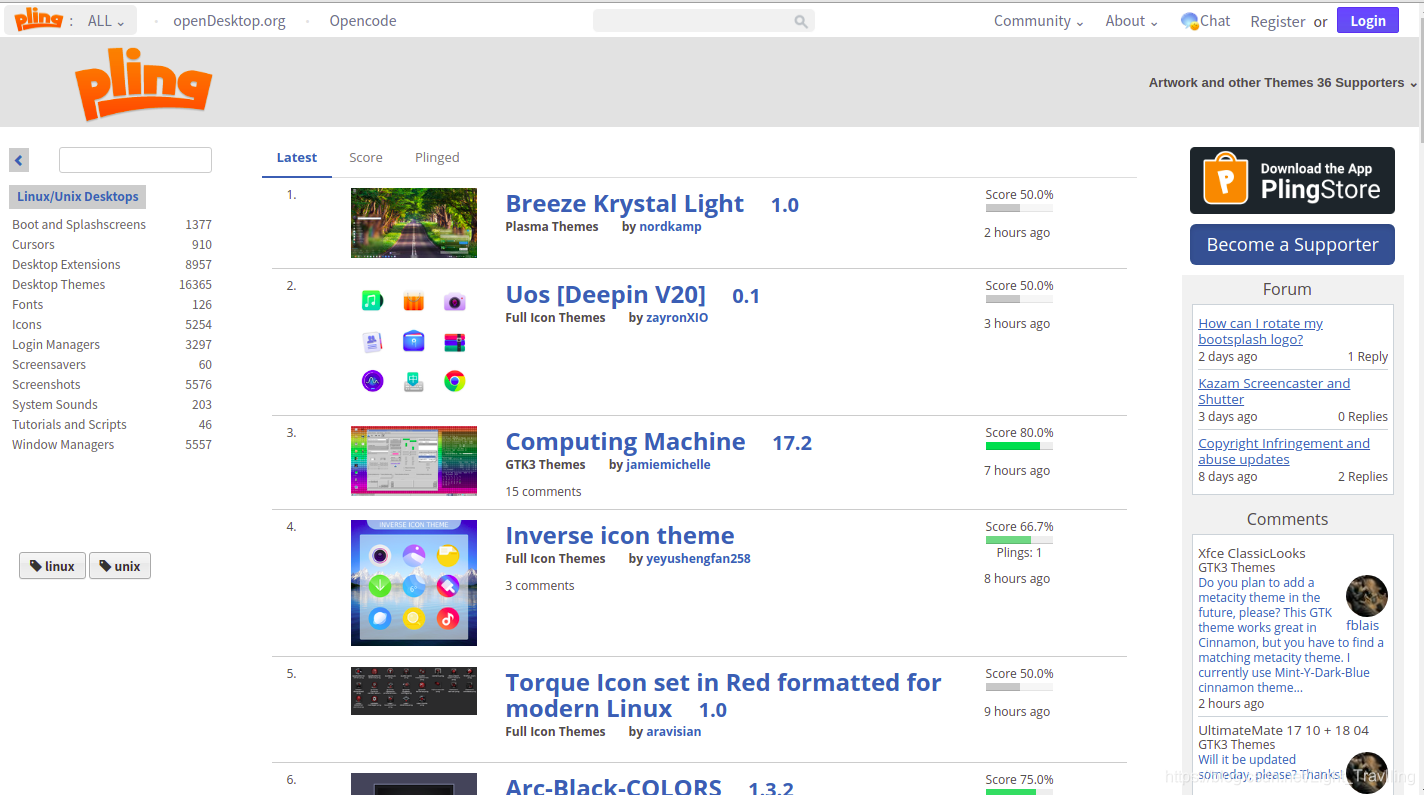
Task: Open the Breeze Krystal Light title link
Action: tap(624, 204)
